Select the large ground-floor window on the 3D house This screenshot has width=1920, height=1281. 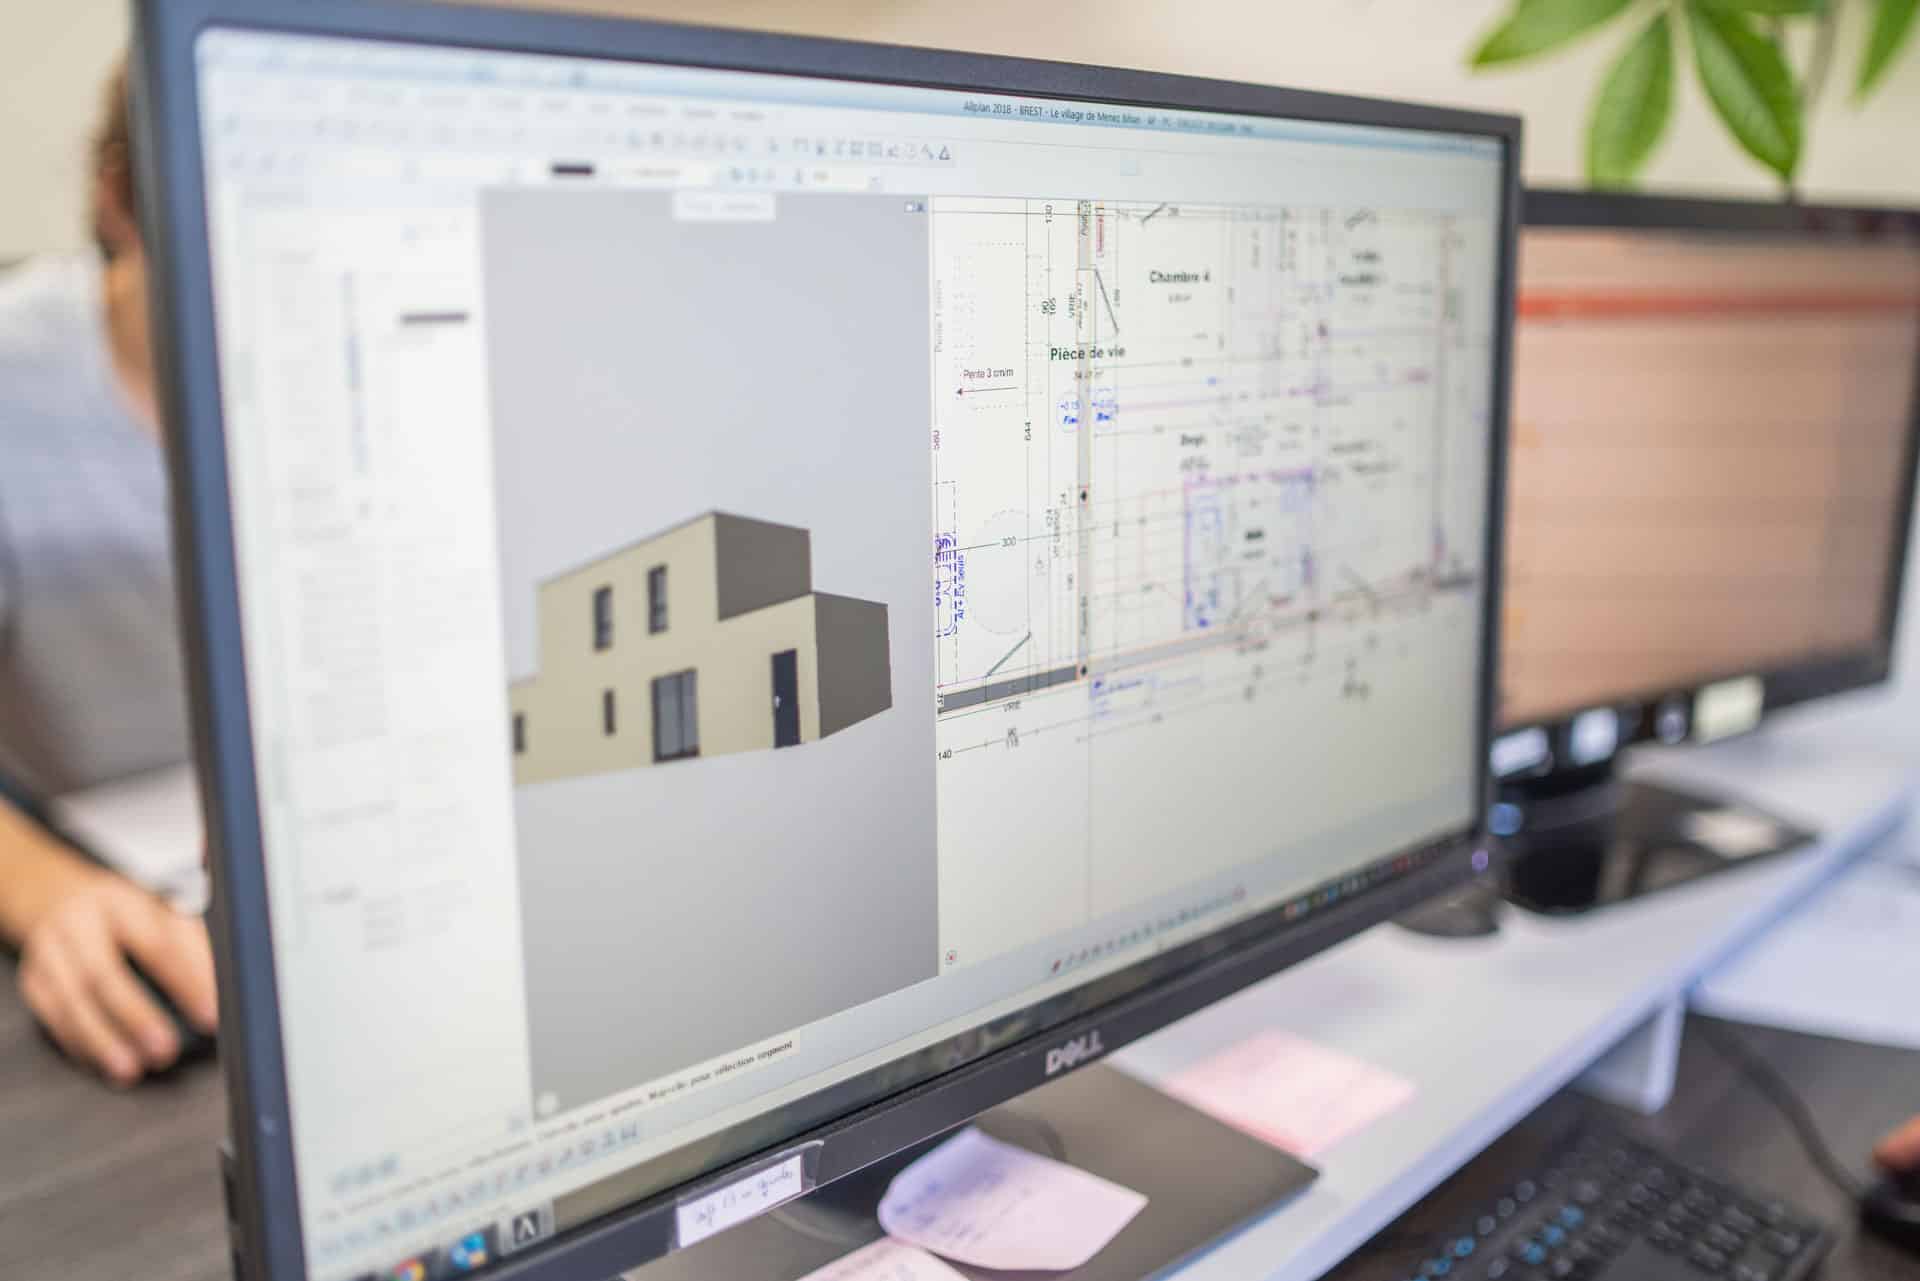[674, 715]
